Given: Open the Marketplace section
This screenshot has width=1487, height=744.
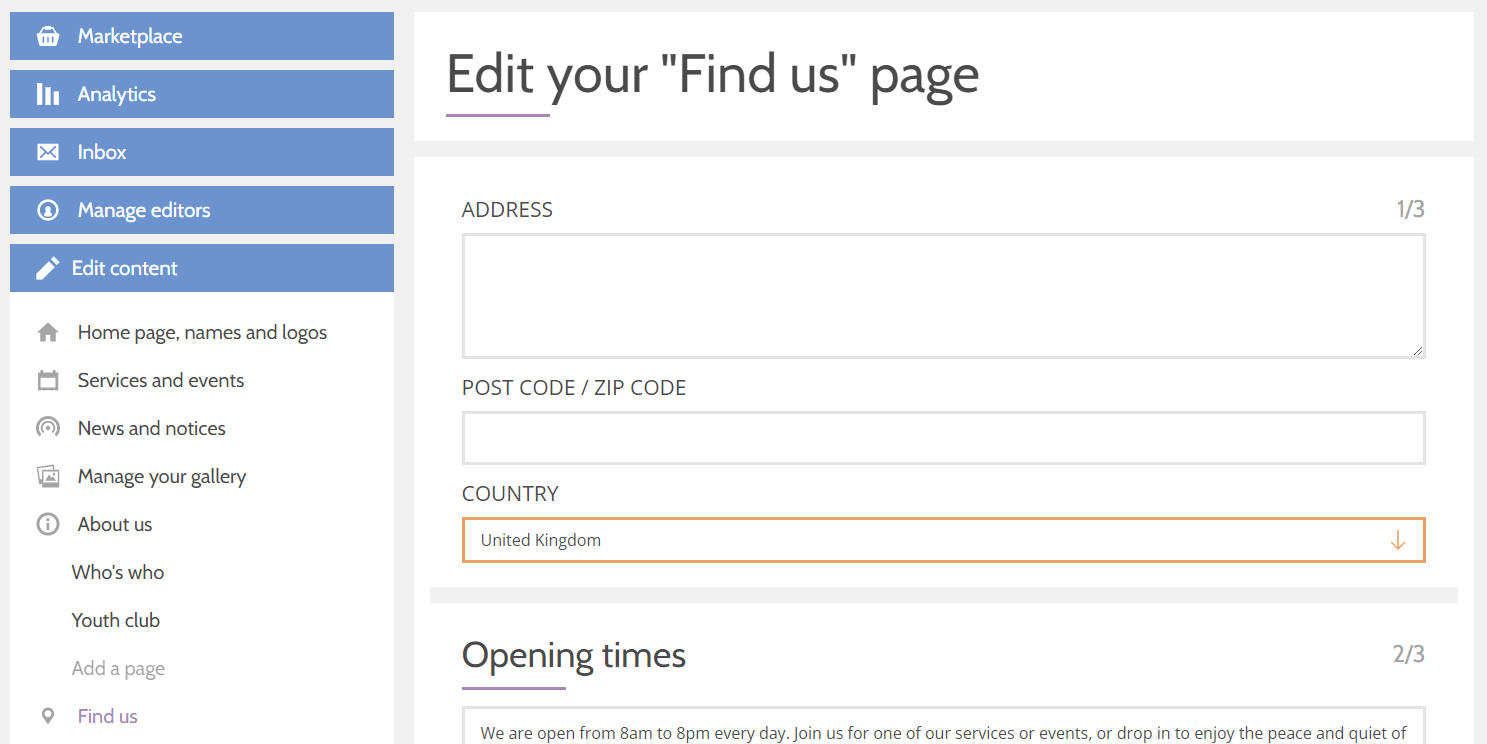Looking at the screenshot, I should (x=202, y=36).
